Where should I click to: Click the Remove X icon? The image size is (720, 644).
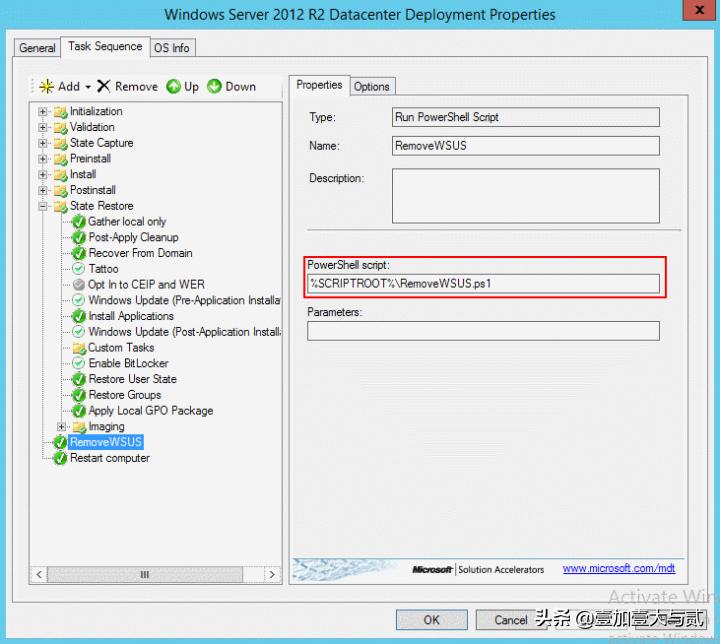point(104,86)
